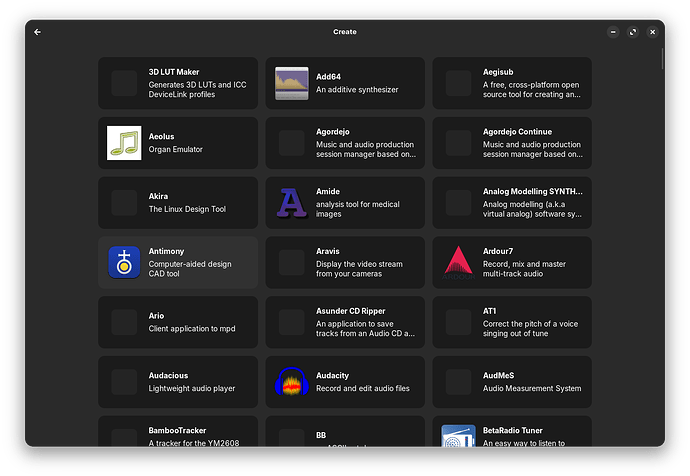
Task: Open the AudMeS app title
Action: (499, 375)
